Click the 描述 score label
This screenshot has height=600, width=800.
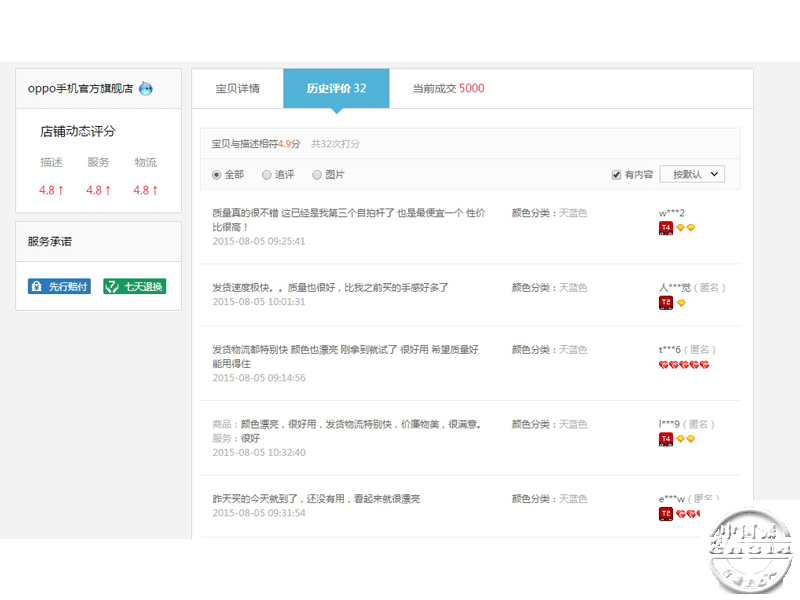pos(51,162)
